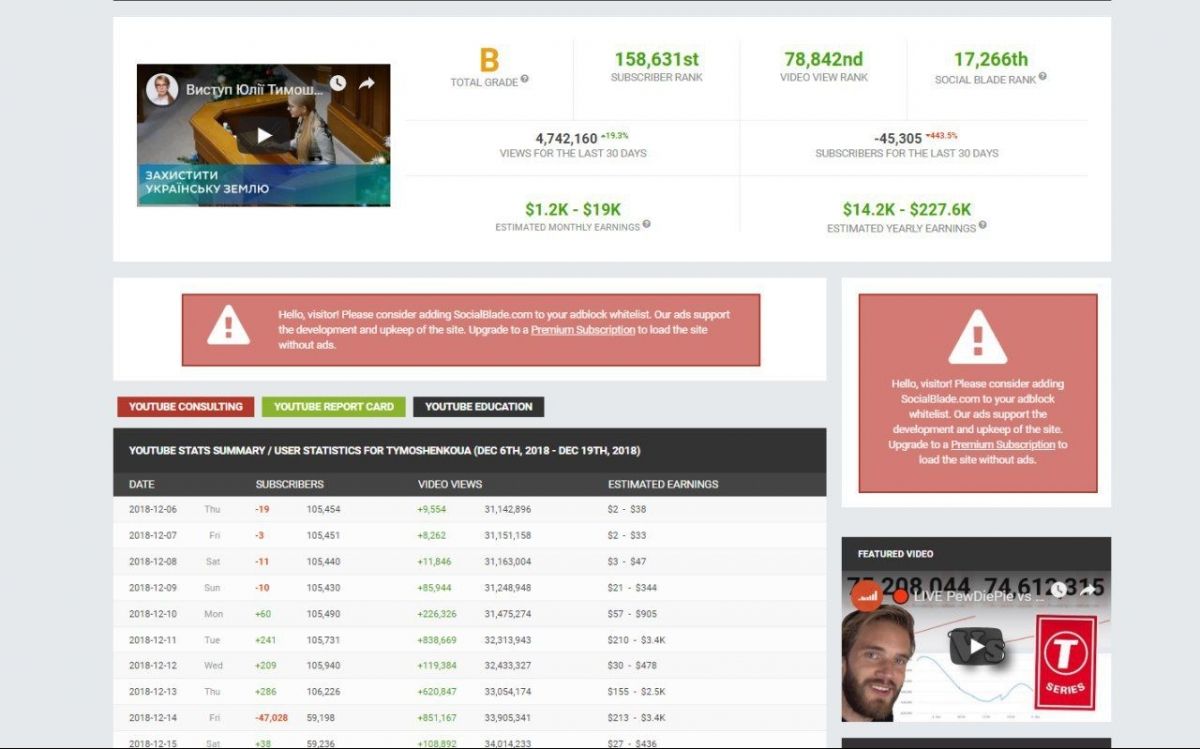Click the Tymoshenko video title text
Viewport: 1200px width, 749px height.
255,89
